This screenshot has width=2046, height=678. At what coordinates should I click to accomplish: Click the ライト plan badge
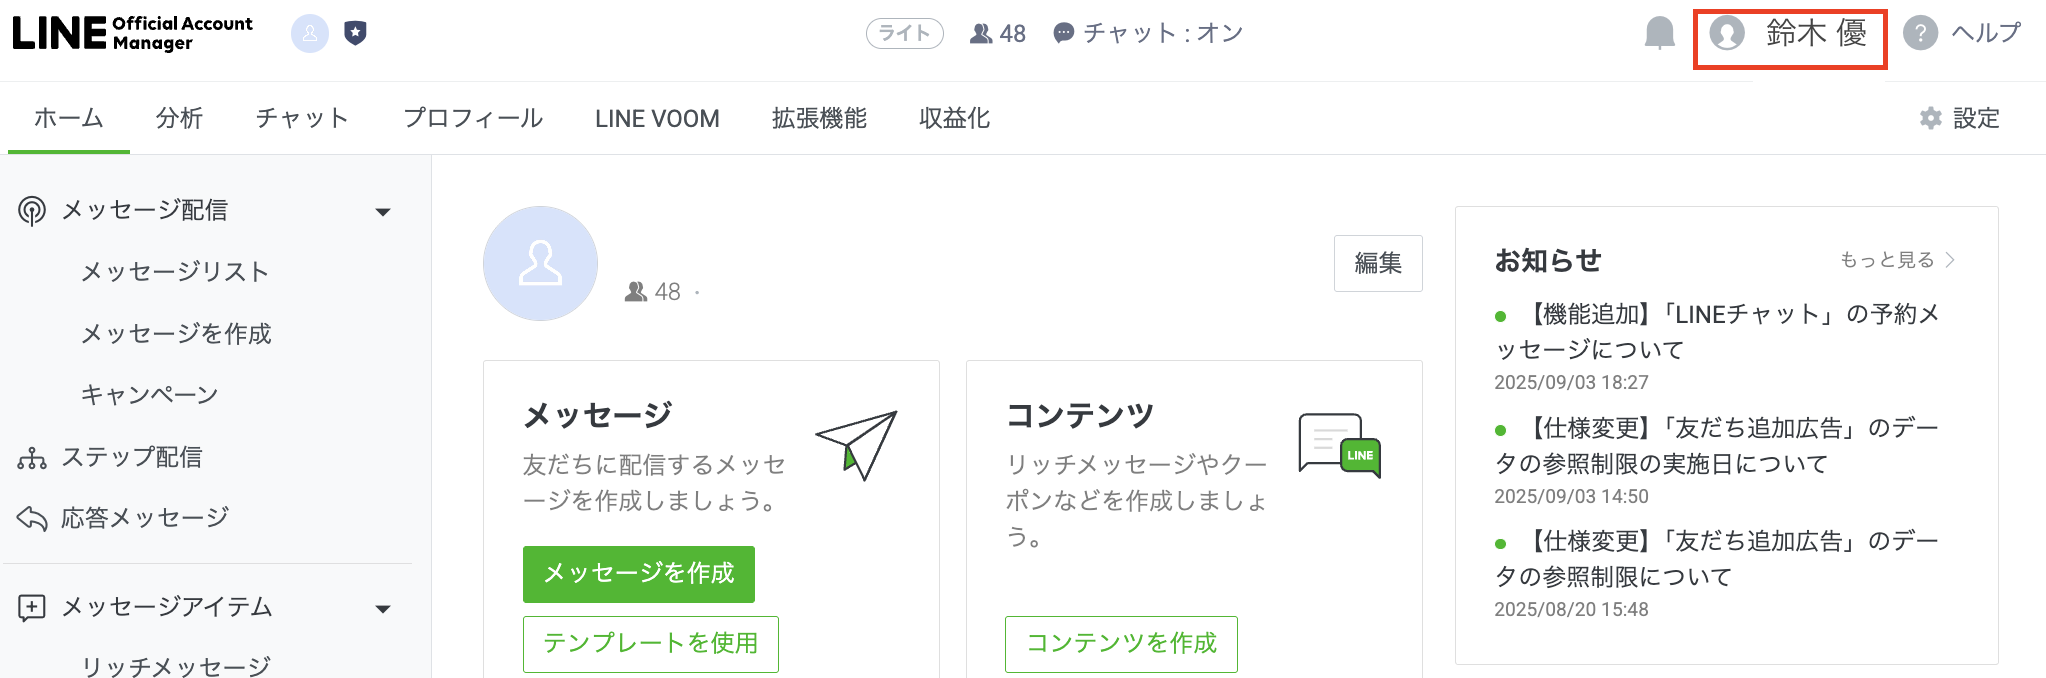pos(904,33)
